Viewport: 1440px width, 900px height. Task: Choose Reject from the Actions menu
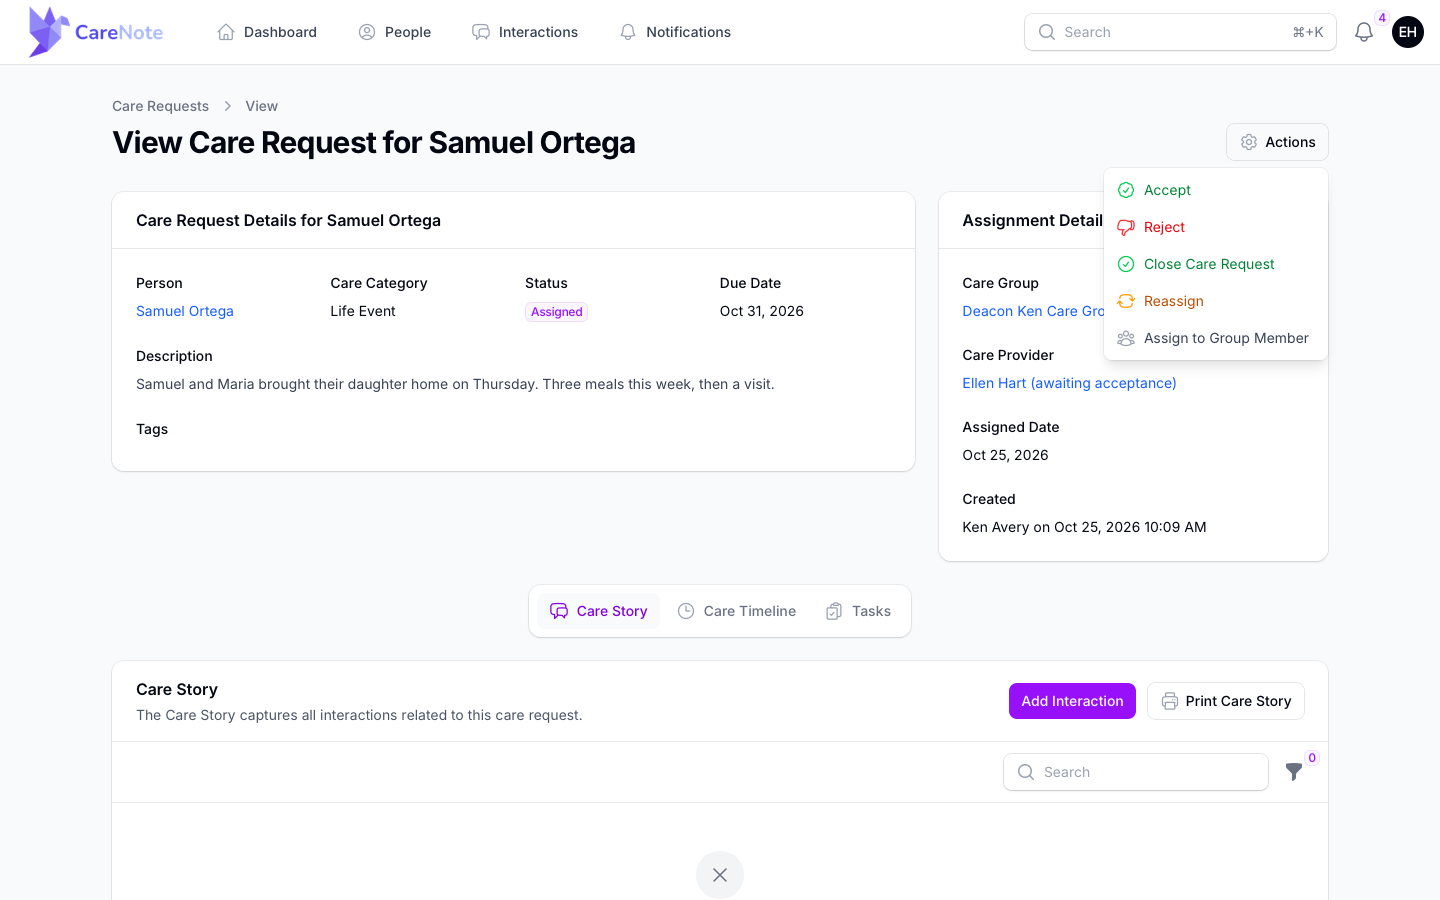point(1216,227)
